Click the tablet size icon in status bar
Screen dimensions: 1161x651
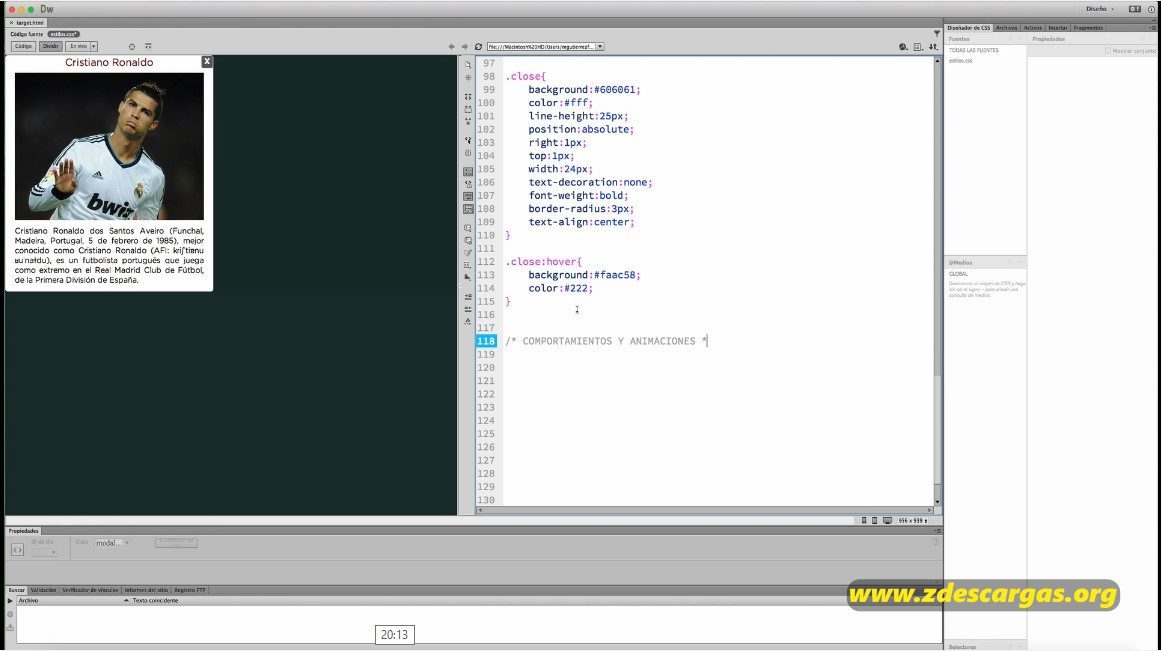coord(874,521)
